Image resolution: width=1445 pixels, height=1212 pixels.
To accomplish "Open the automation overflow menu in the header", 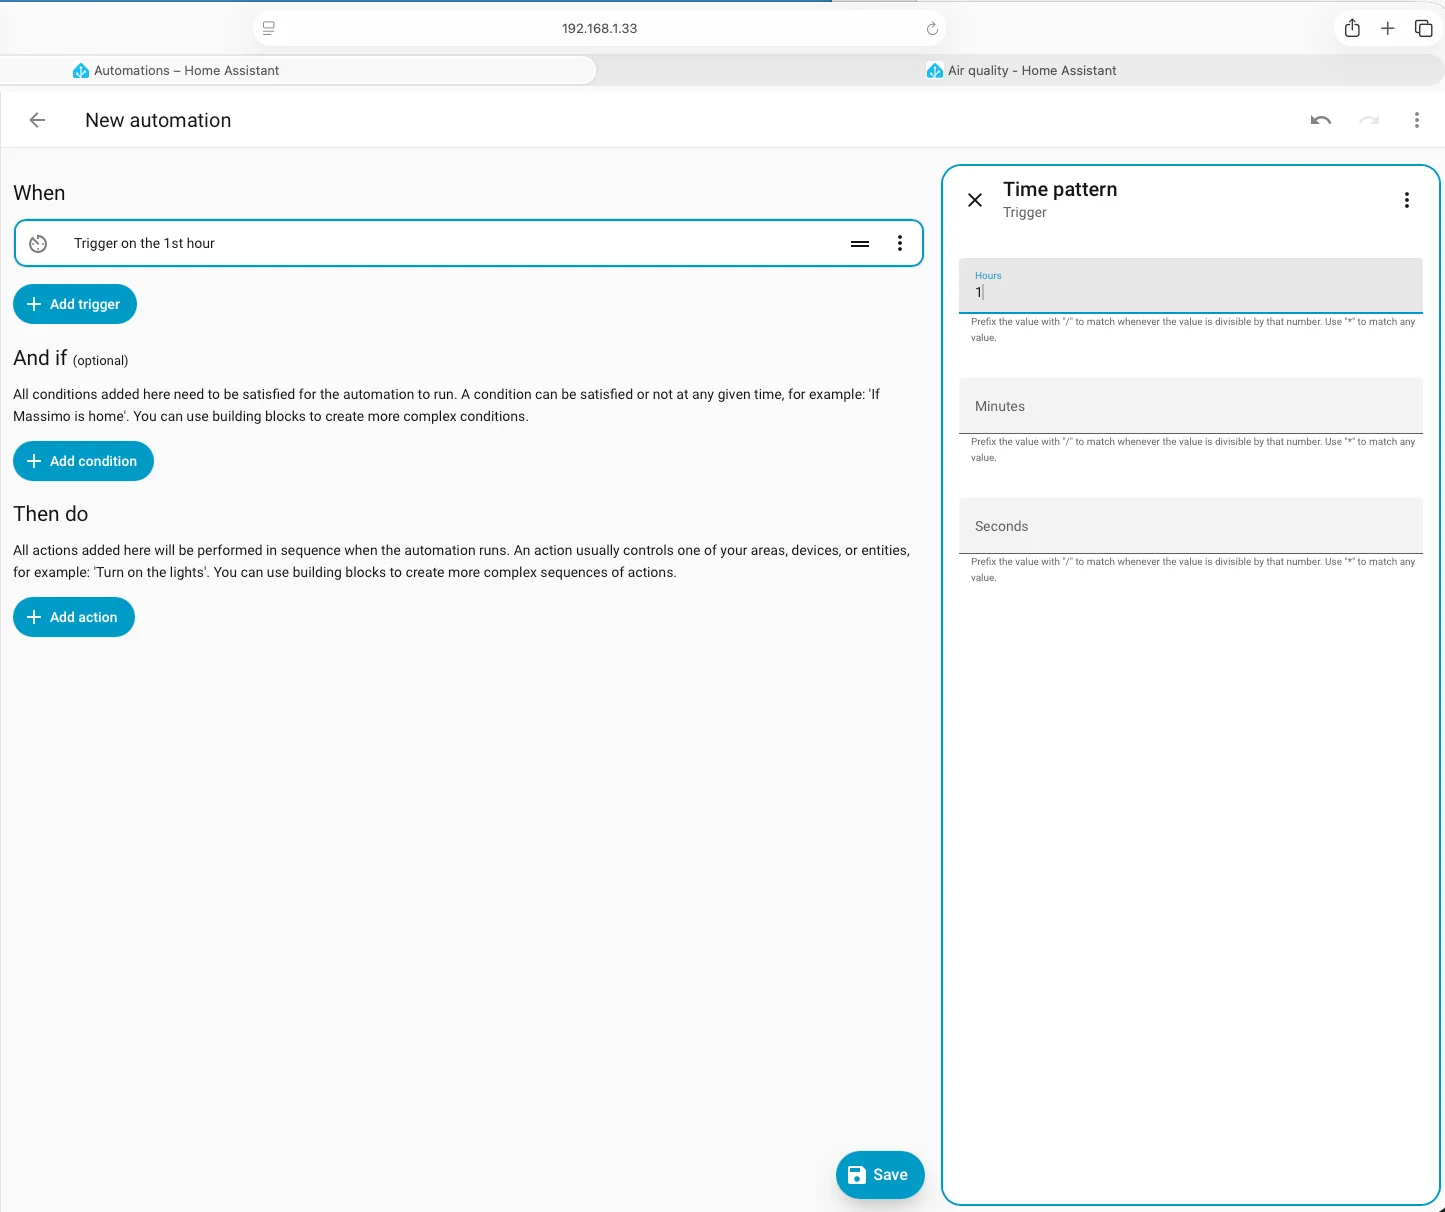I will click(x=1416, y=120).
